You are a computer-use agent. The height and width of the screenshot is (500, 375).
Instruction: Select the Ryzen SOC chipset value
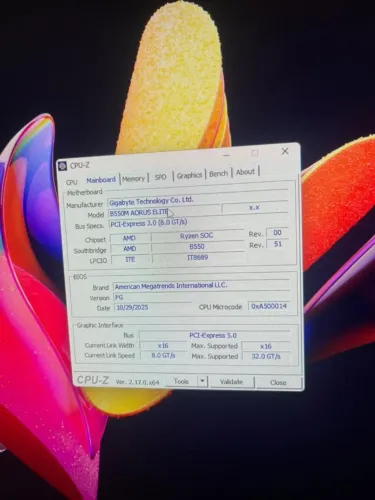197,236
